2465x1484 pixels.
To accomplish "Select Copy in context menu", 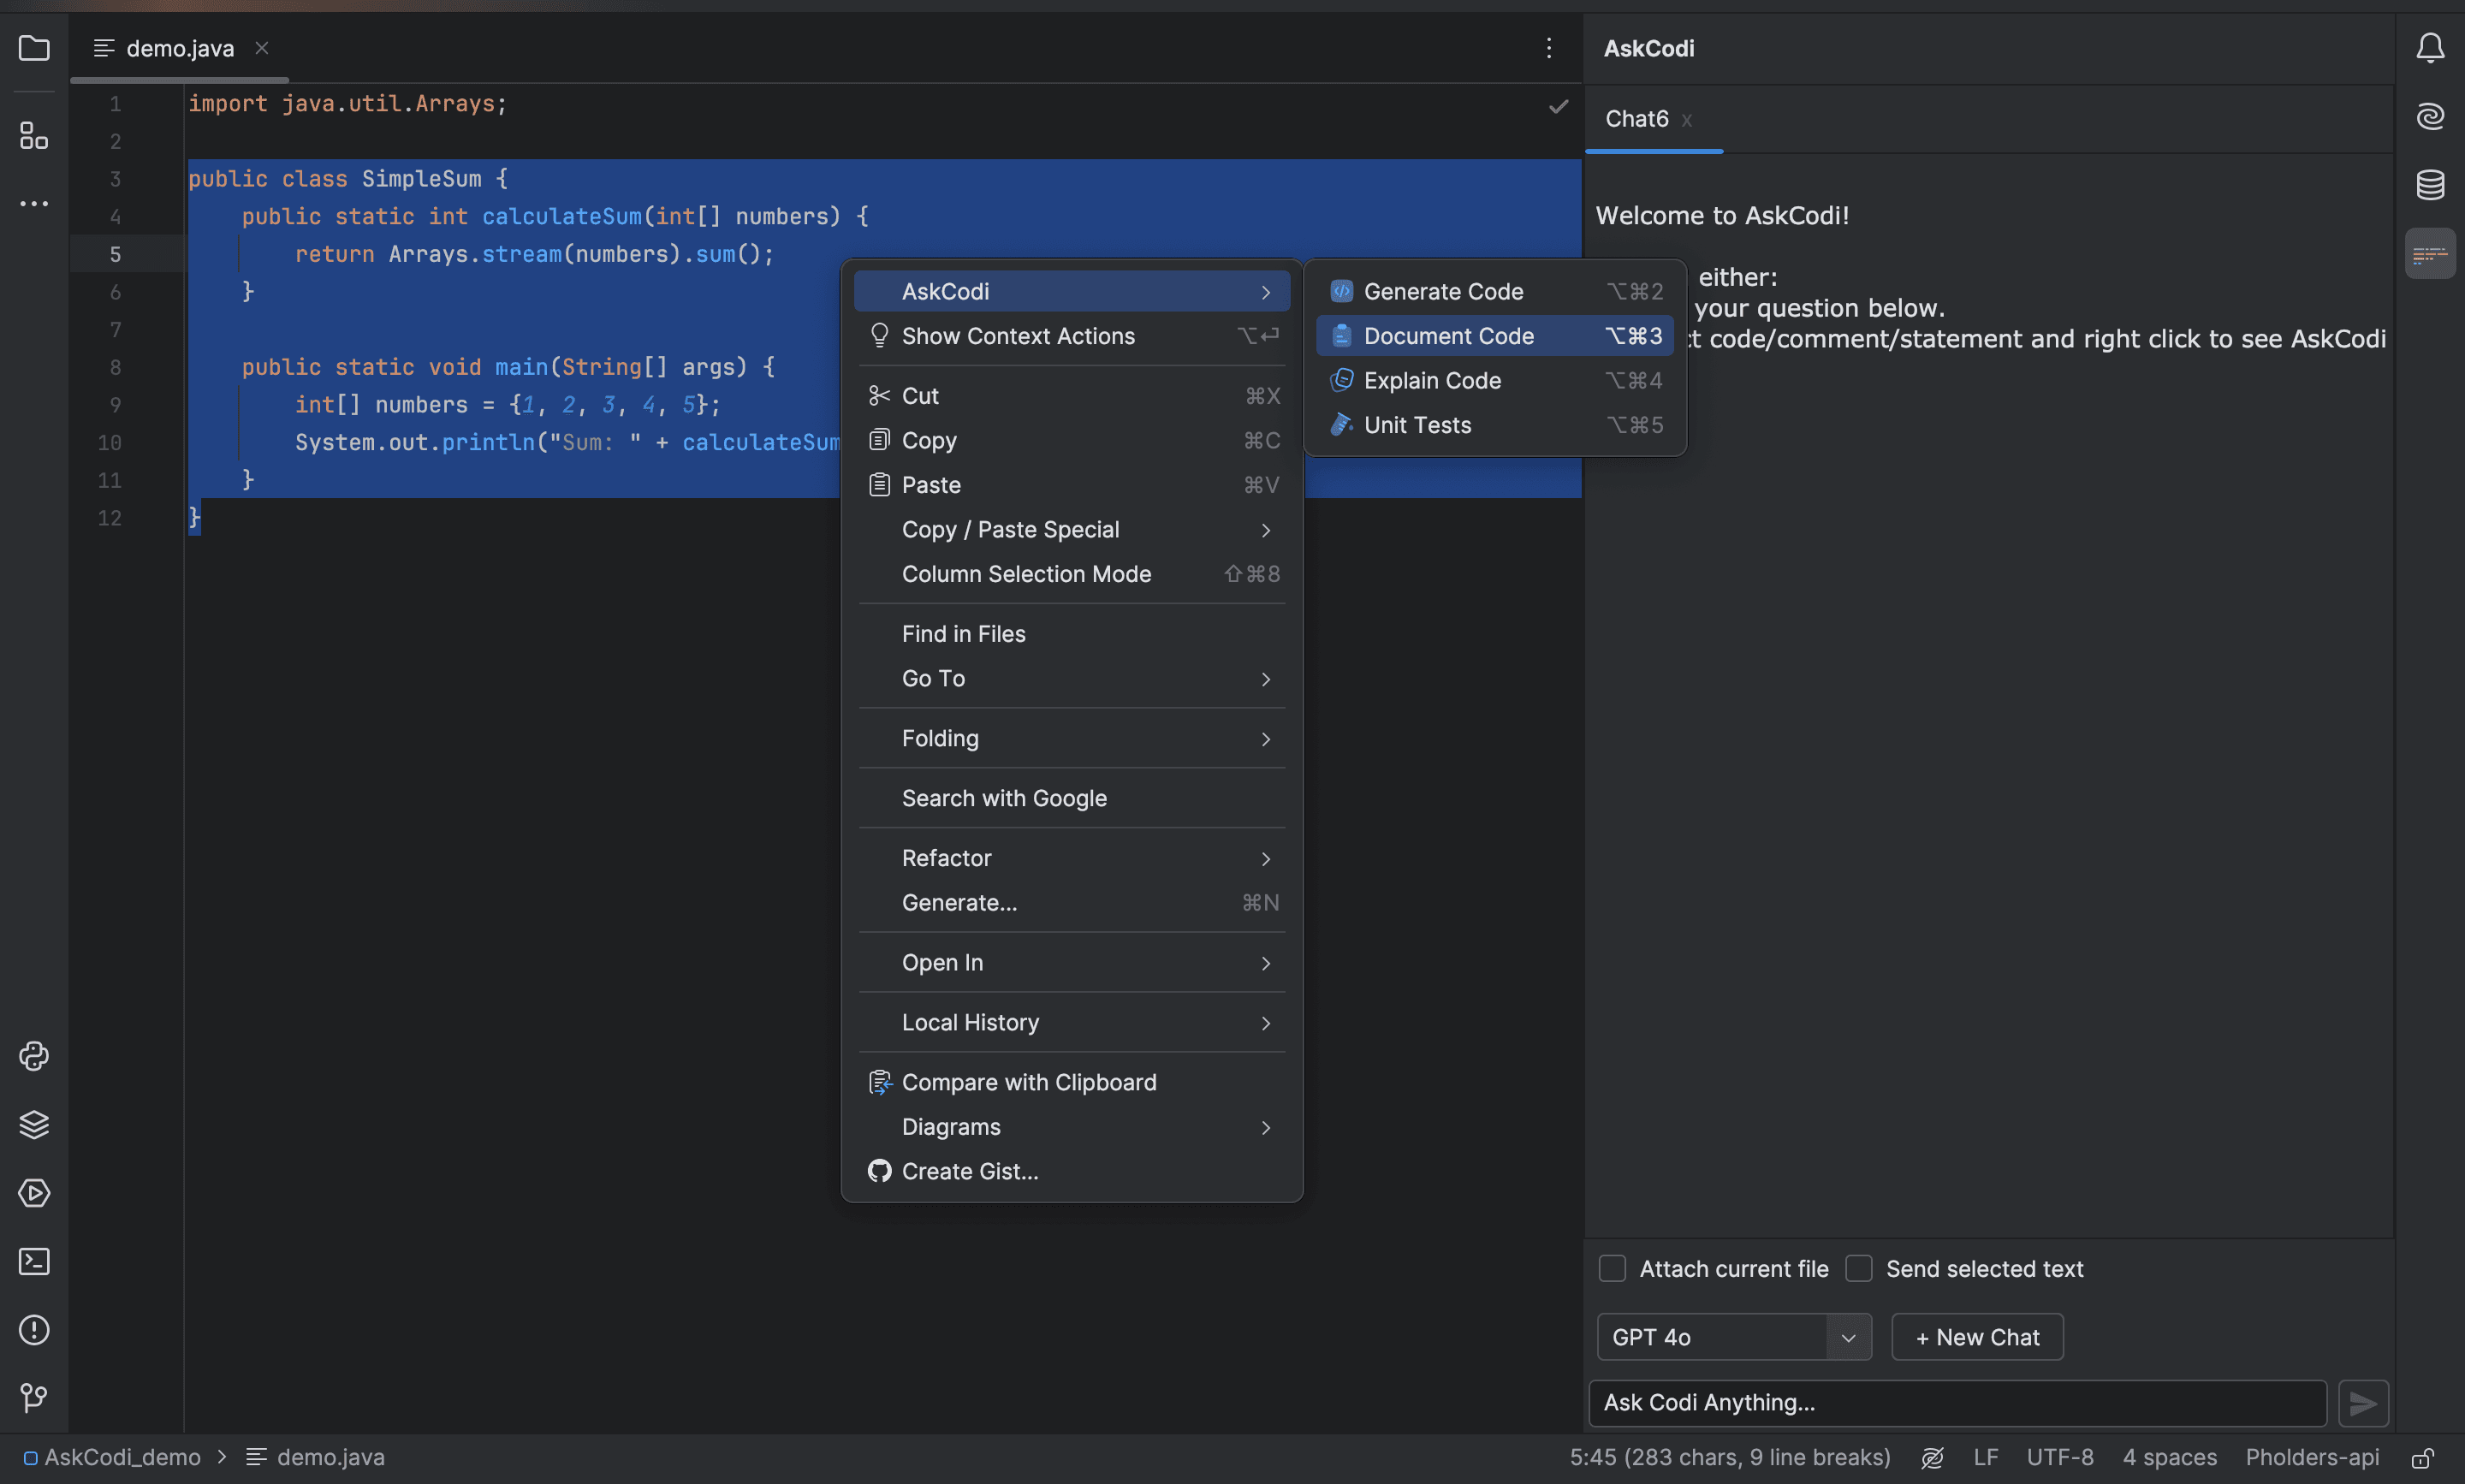I will tap(1072, 440).
